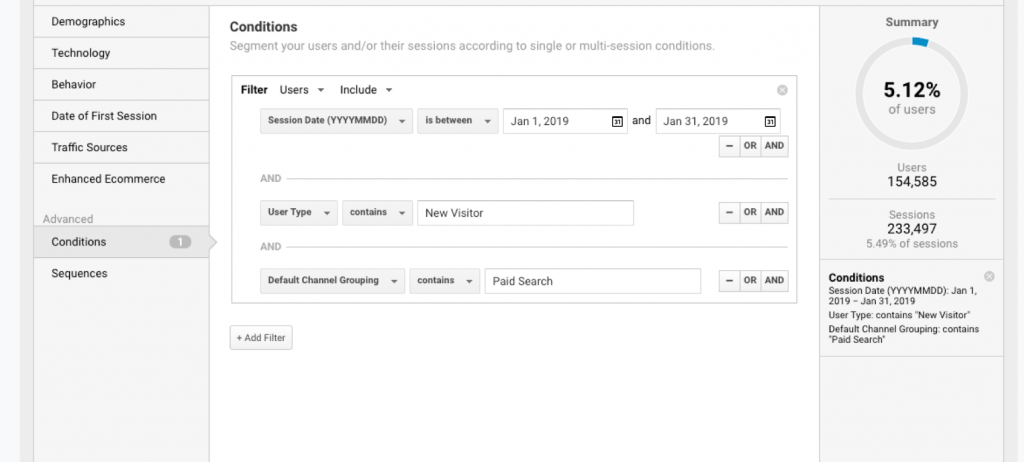Screen dimensions: 1024x462
Task: Add OR condition to Session Date row
Action: tap(750, 146)
